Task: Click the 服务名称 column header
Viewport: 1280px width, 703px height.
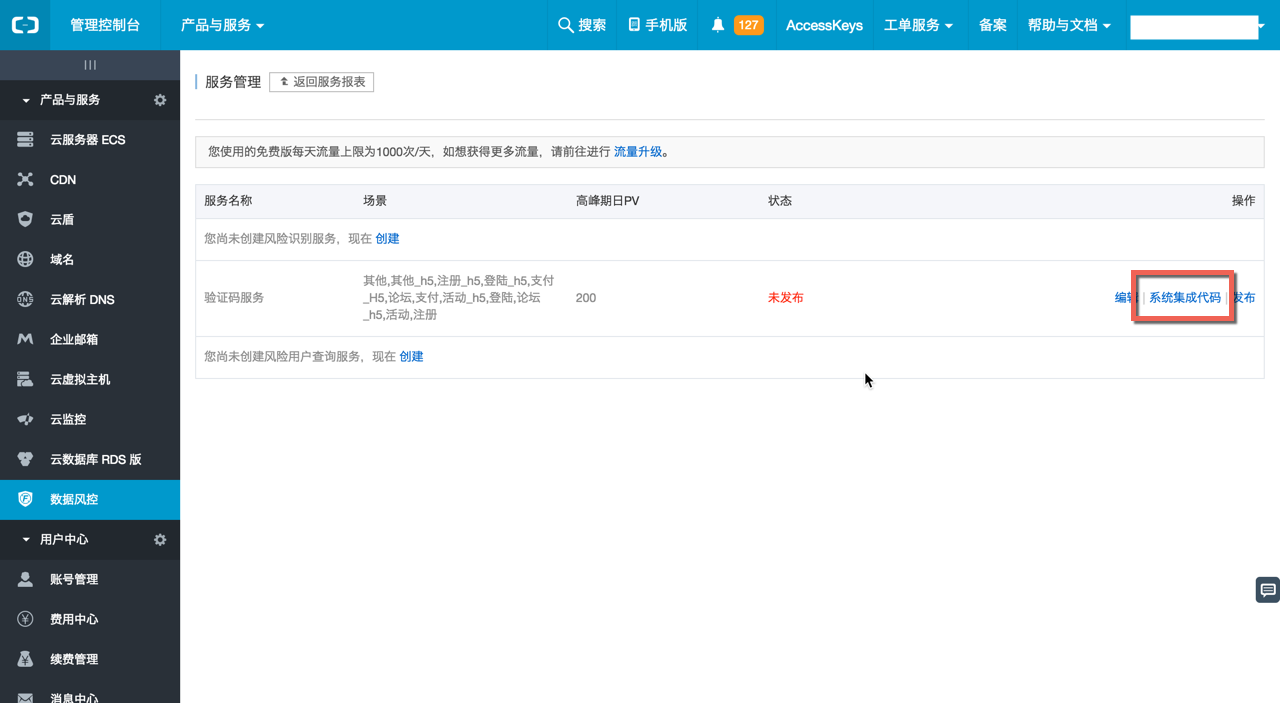Action: [x=228, y=201]
